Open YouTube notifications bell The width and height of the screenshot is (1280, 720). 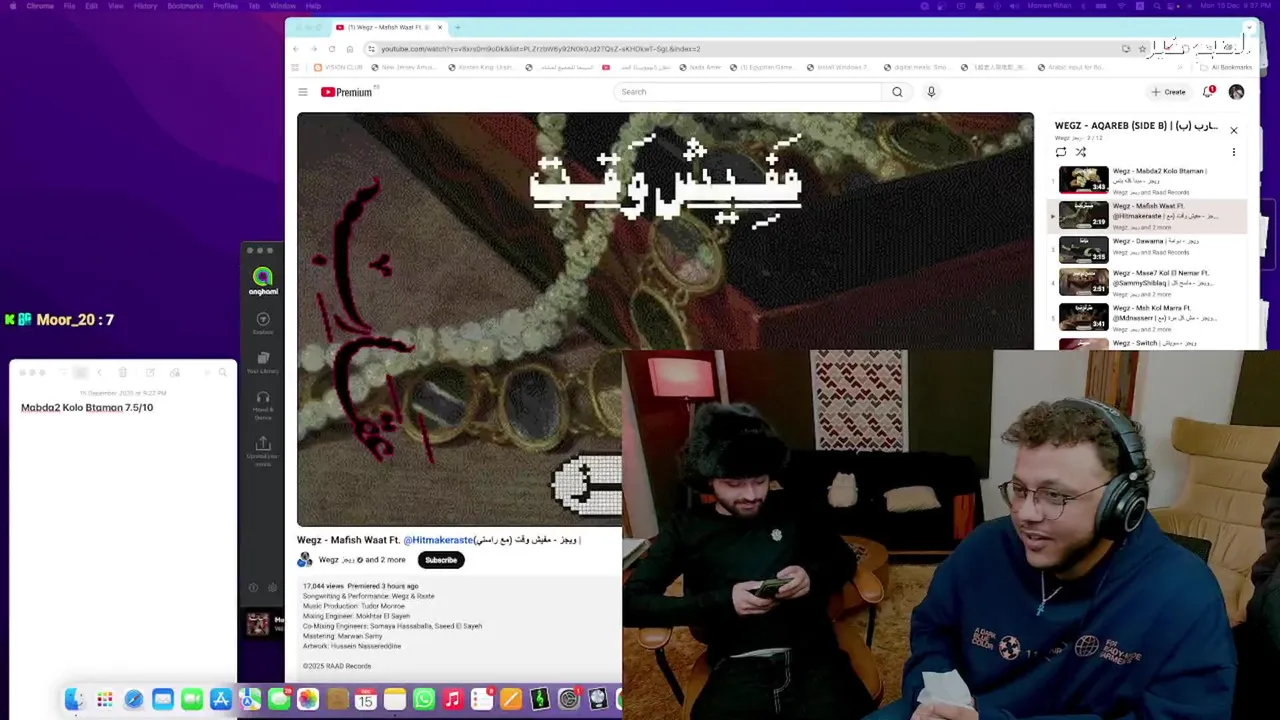coord(1209,92)
